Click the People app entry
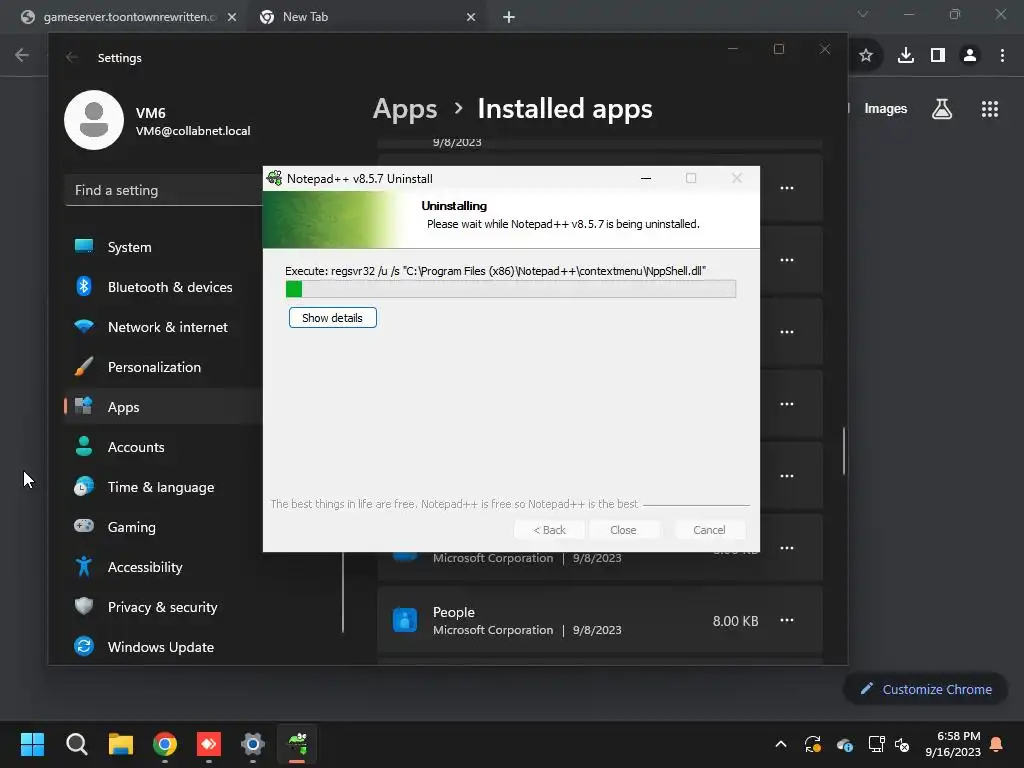The height and width of the screenshot is (768, 1024). 600,620
